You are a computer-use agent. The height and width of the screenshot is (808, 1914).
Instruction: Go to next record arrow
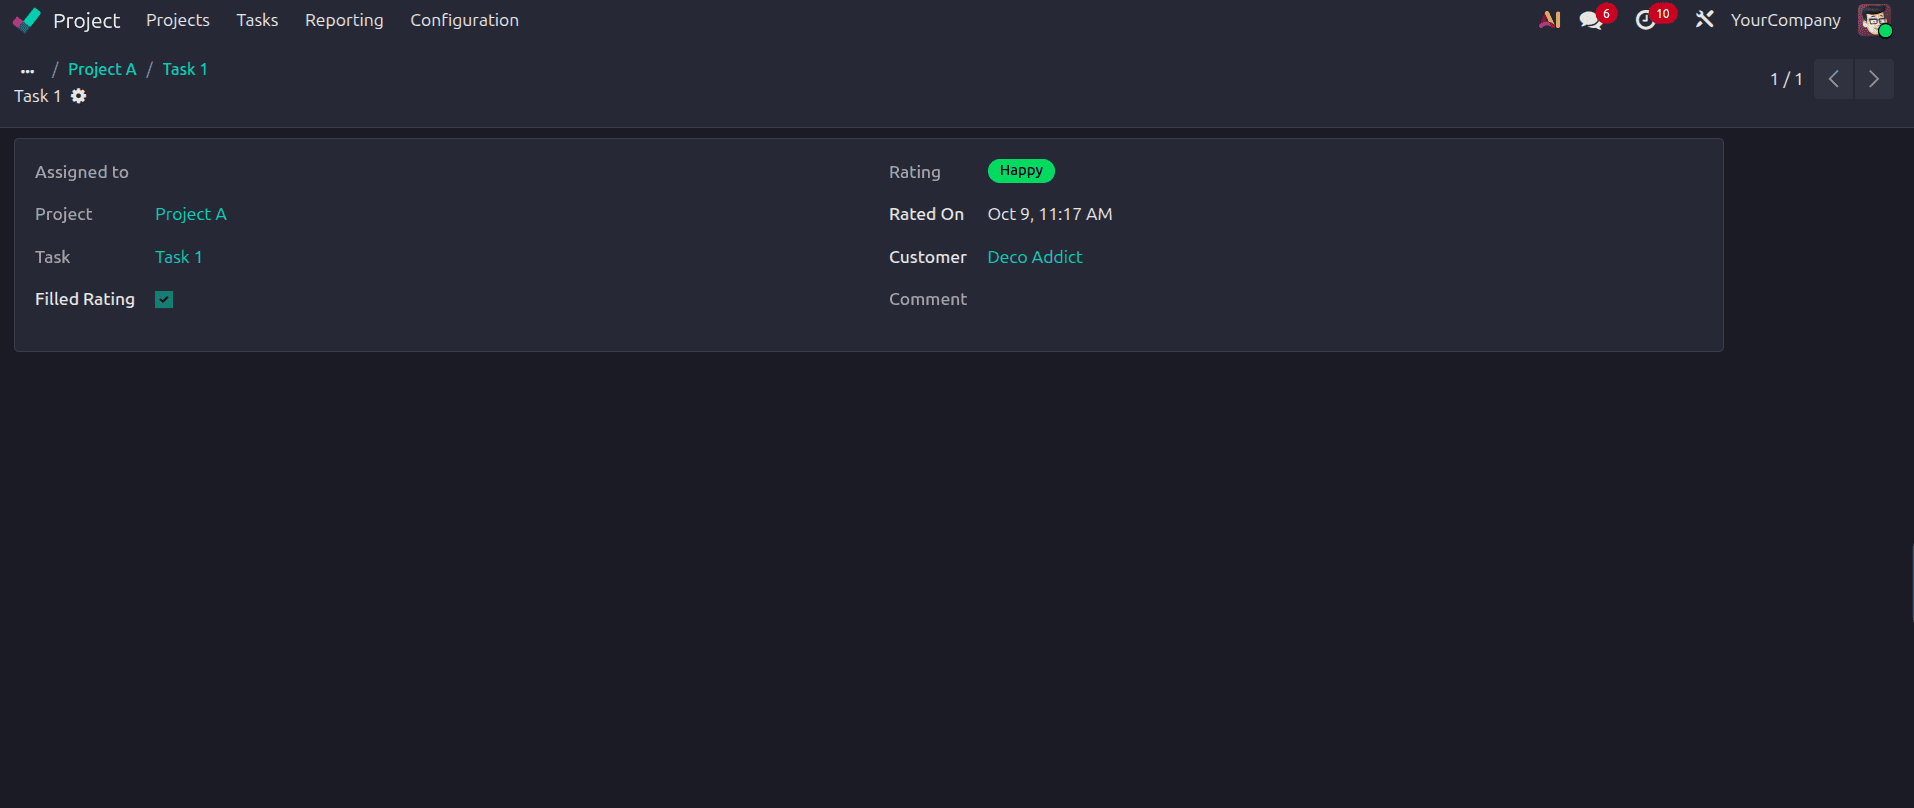tap(1874, 79)
